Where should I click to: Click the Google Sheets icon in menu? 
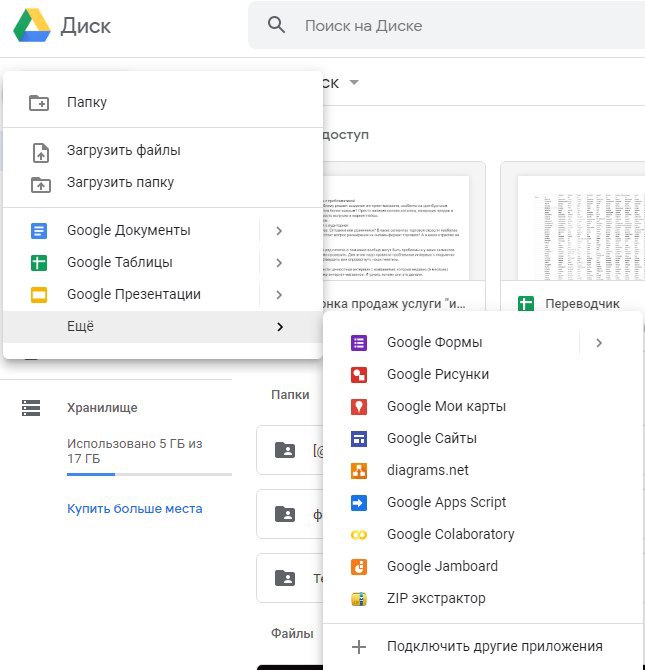point(39,263)
